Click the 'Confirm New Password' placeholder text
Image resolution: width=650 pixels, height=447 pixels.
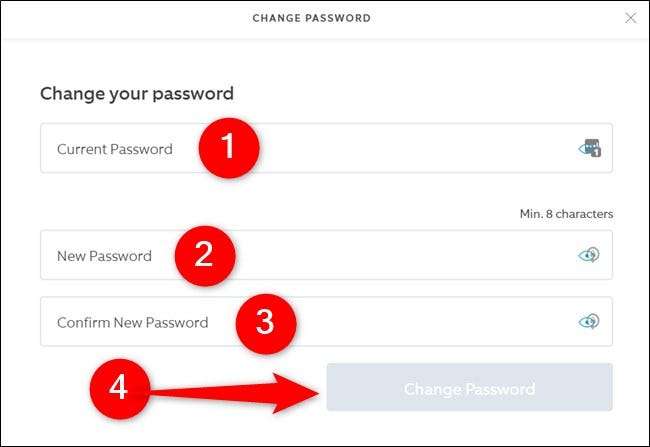click(132, 322)
